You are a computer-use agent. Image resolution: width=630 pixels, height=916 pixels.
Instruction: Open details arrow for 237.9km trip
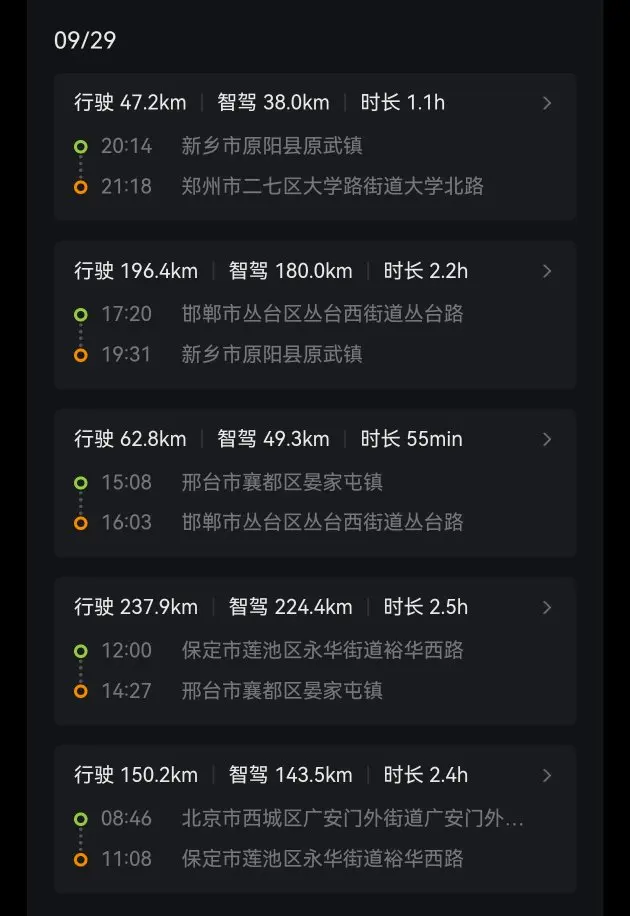tap(547, 607)
